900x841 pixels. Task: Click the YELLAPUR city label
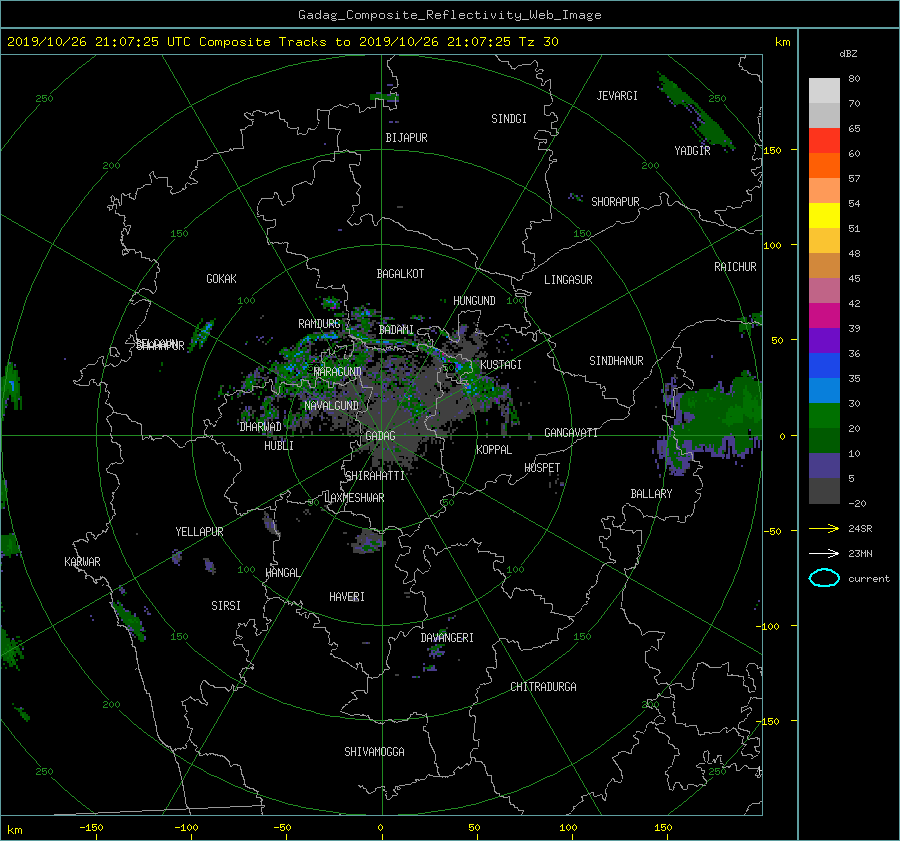click(199, 532)
